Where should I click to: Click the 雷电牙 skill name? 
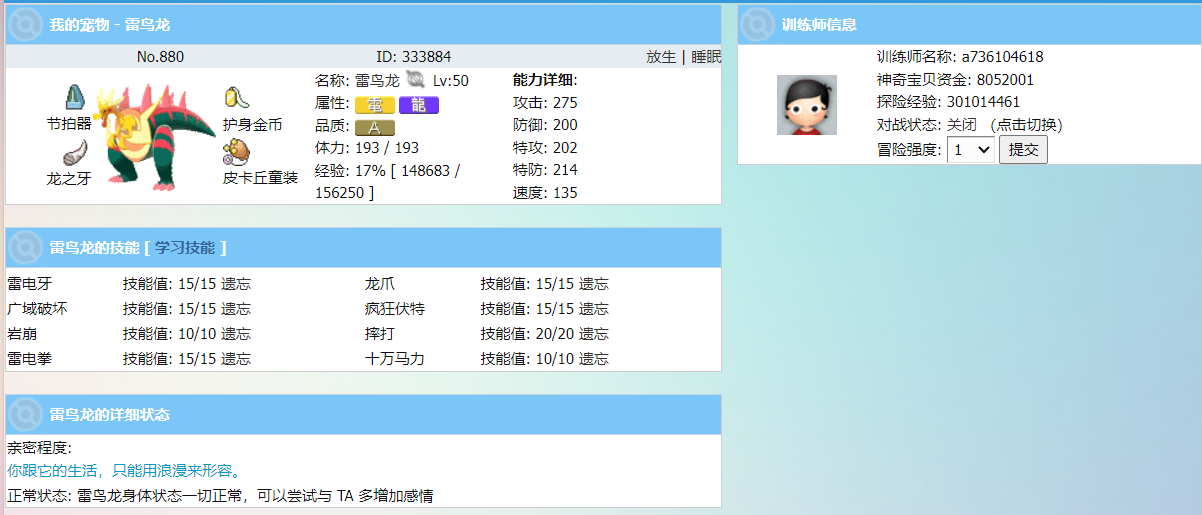click(30, 284)
